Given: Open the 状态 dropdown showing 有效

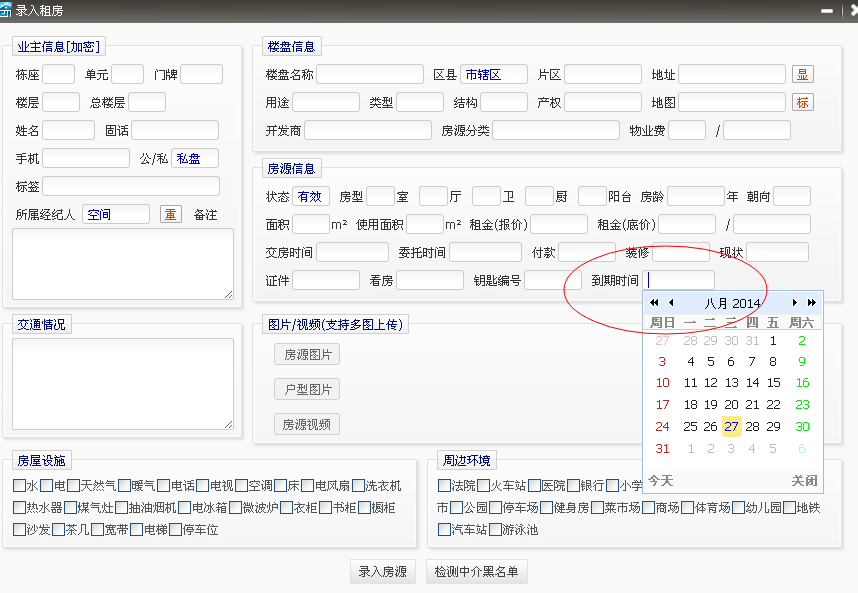Looking at the screenshot, I should (x=310, y=197).
